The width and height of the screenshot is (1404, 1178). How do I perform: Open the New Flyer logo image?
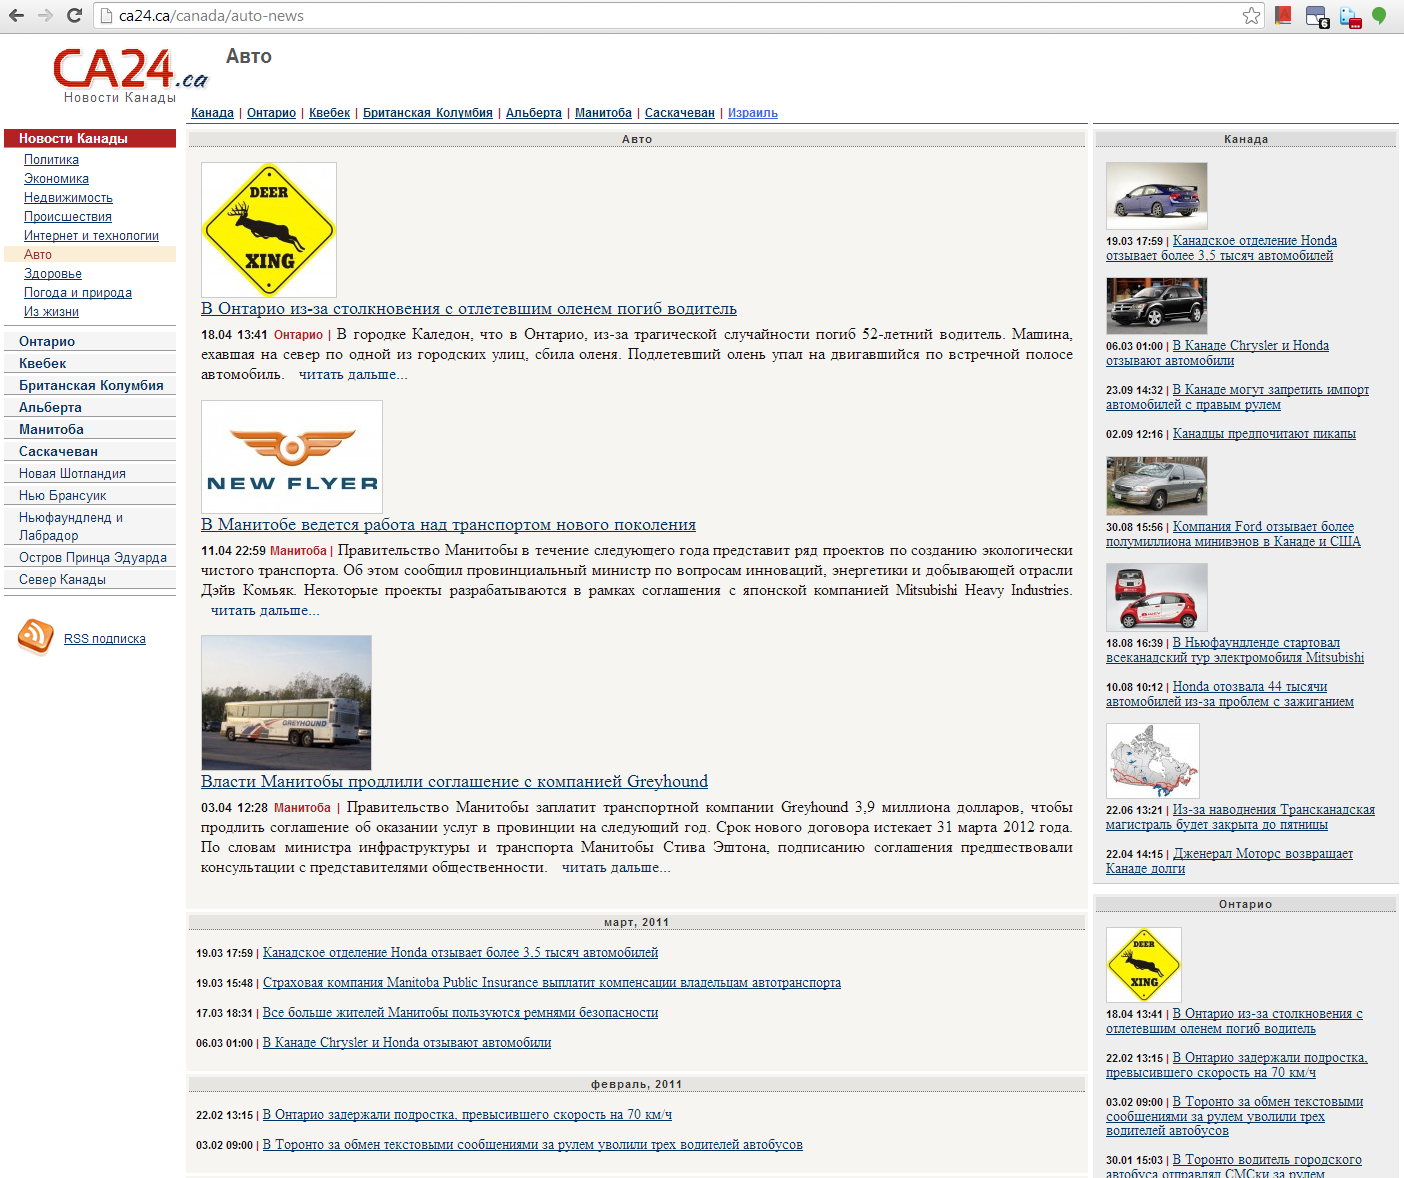point(292,457)
